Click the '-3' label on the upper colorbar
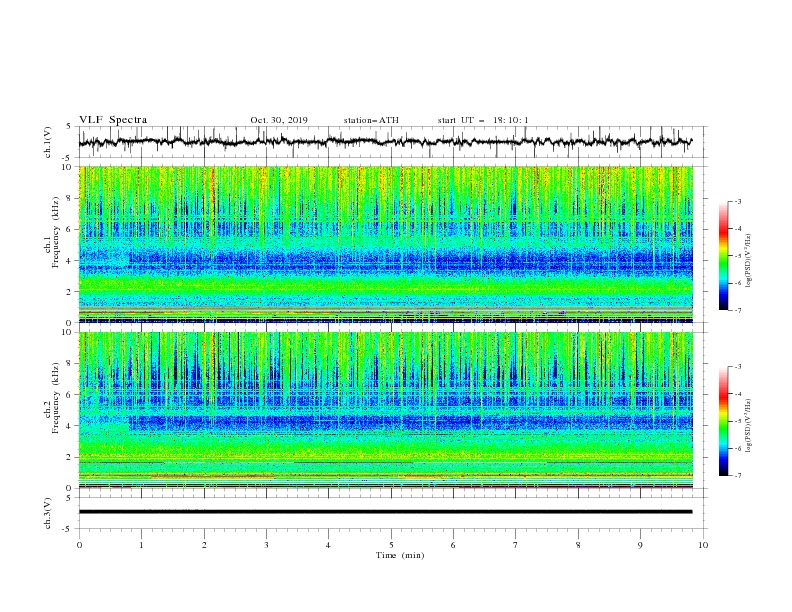Image resolution: width=792 pixels, height=612 pixels. (x=738, y=201)
